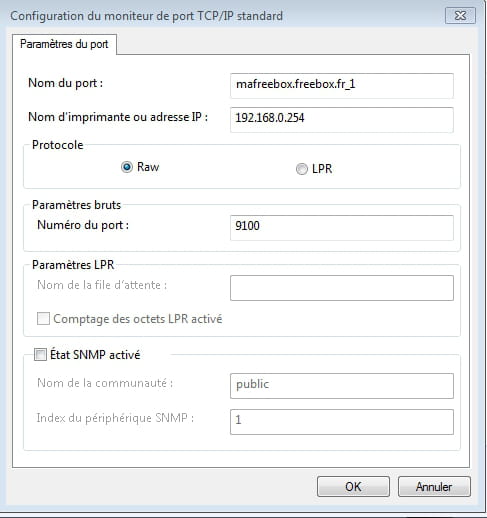Select the LPR protocol radio button
Viewport: 487px width, 518px height.
pyautogui.click(x=302, y=169)
